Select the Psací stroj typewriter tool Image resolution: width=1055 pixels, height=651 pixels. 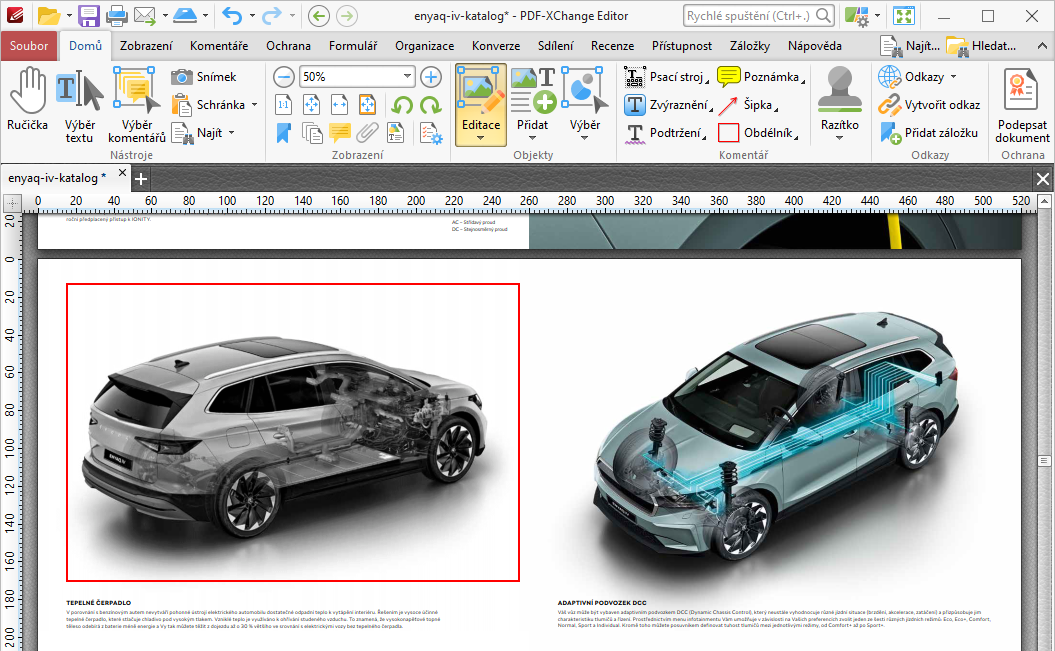pyautogui.click(x=665, y=77)
